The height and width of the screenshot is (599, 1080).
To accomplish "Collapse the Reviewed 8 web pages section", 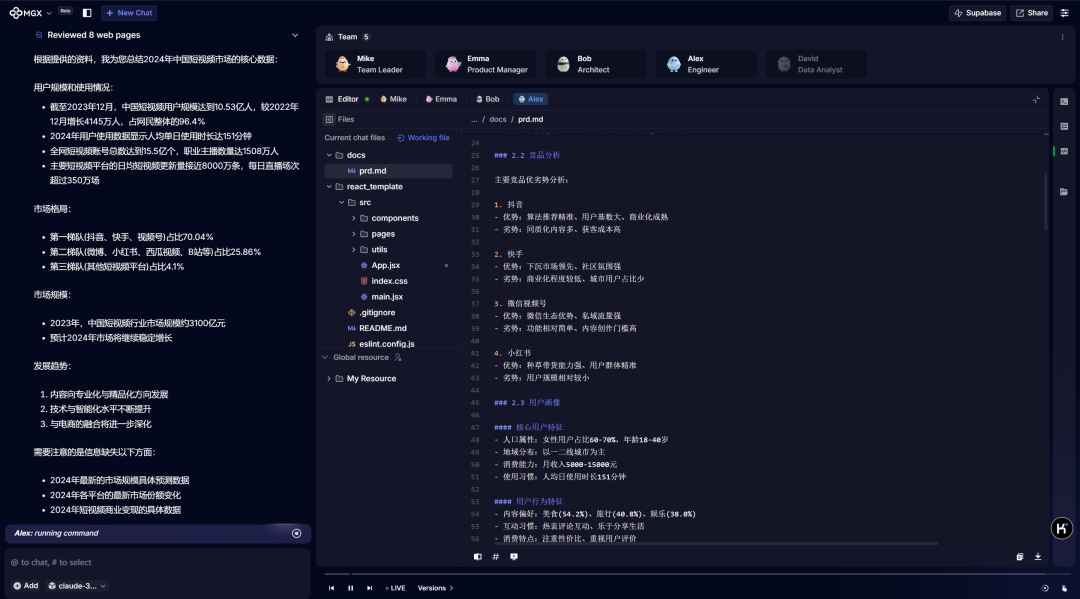I will [x=295, y=35].
